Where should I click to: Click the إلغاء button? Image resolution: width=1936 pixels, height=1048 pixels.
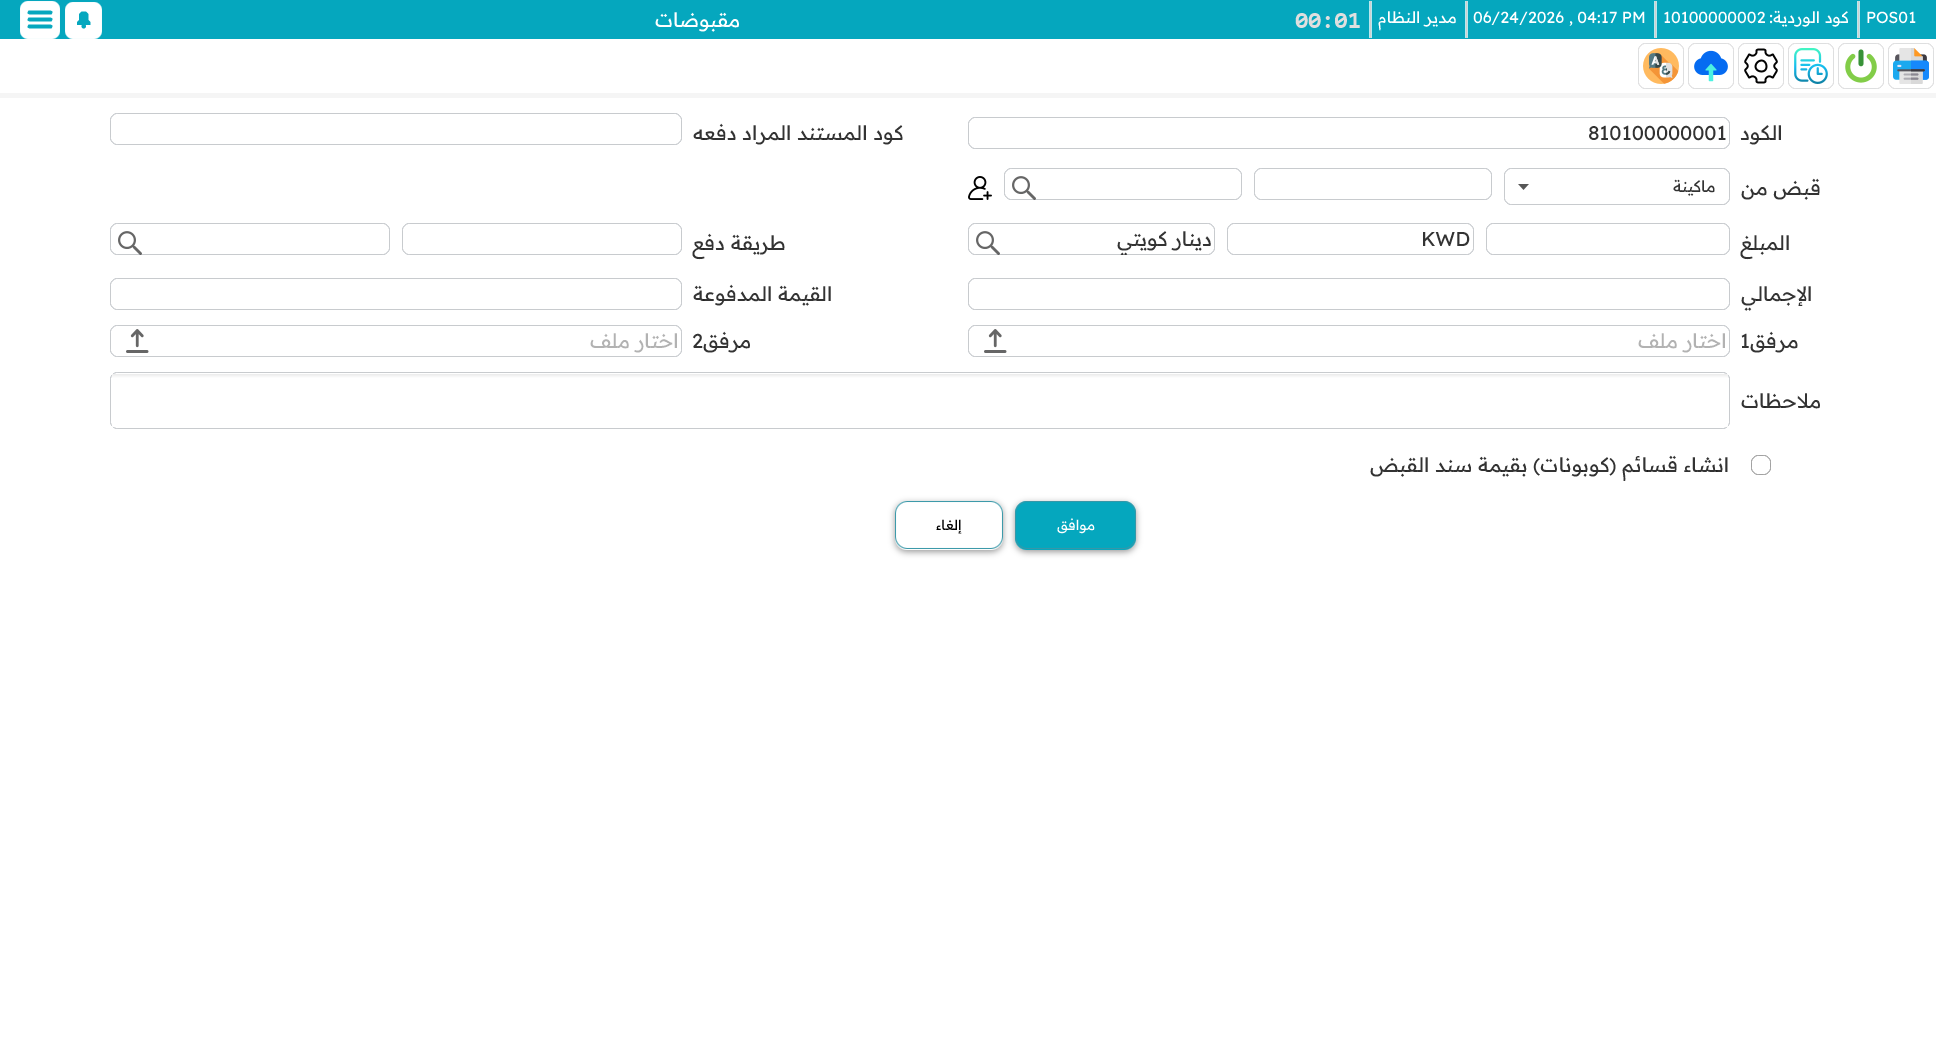(x=948, y=525)
